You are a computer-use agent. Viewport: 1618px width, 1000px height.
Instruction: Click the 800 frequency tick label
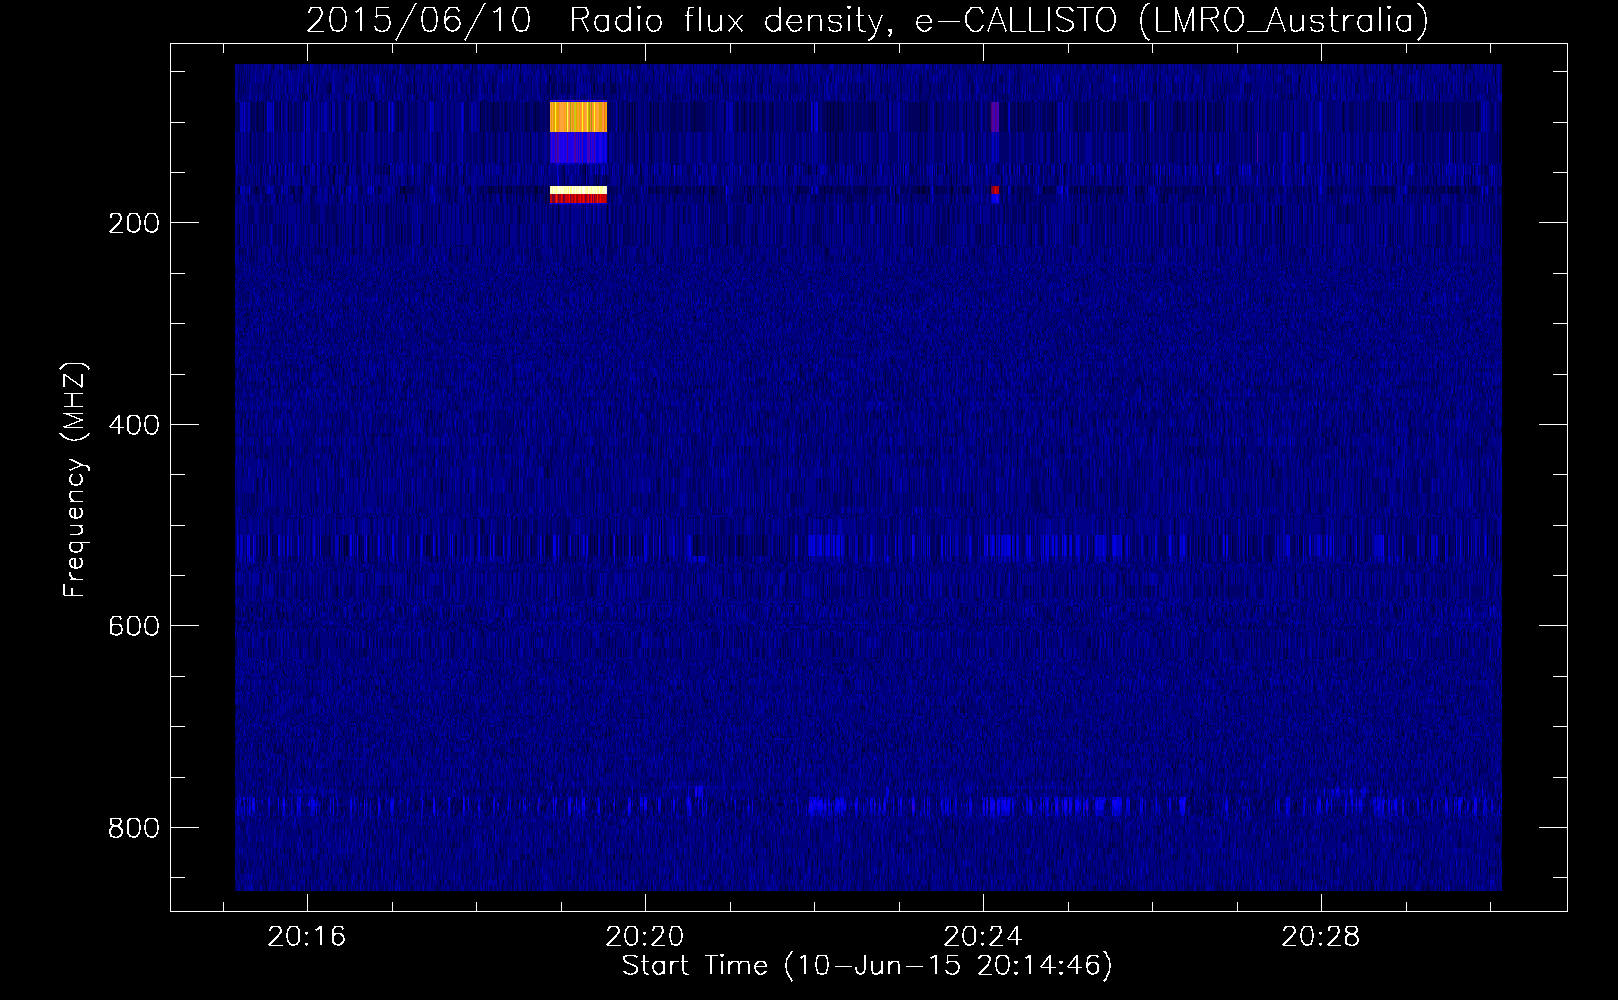134,828
